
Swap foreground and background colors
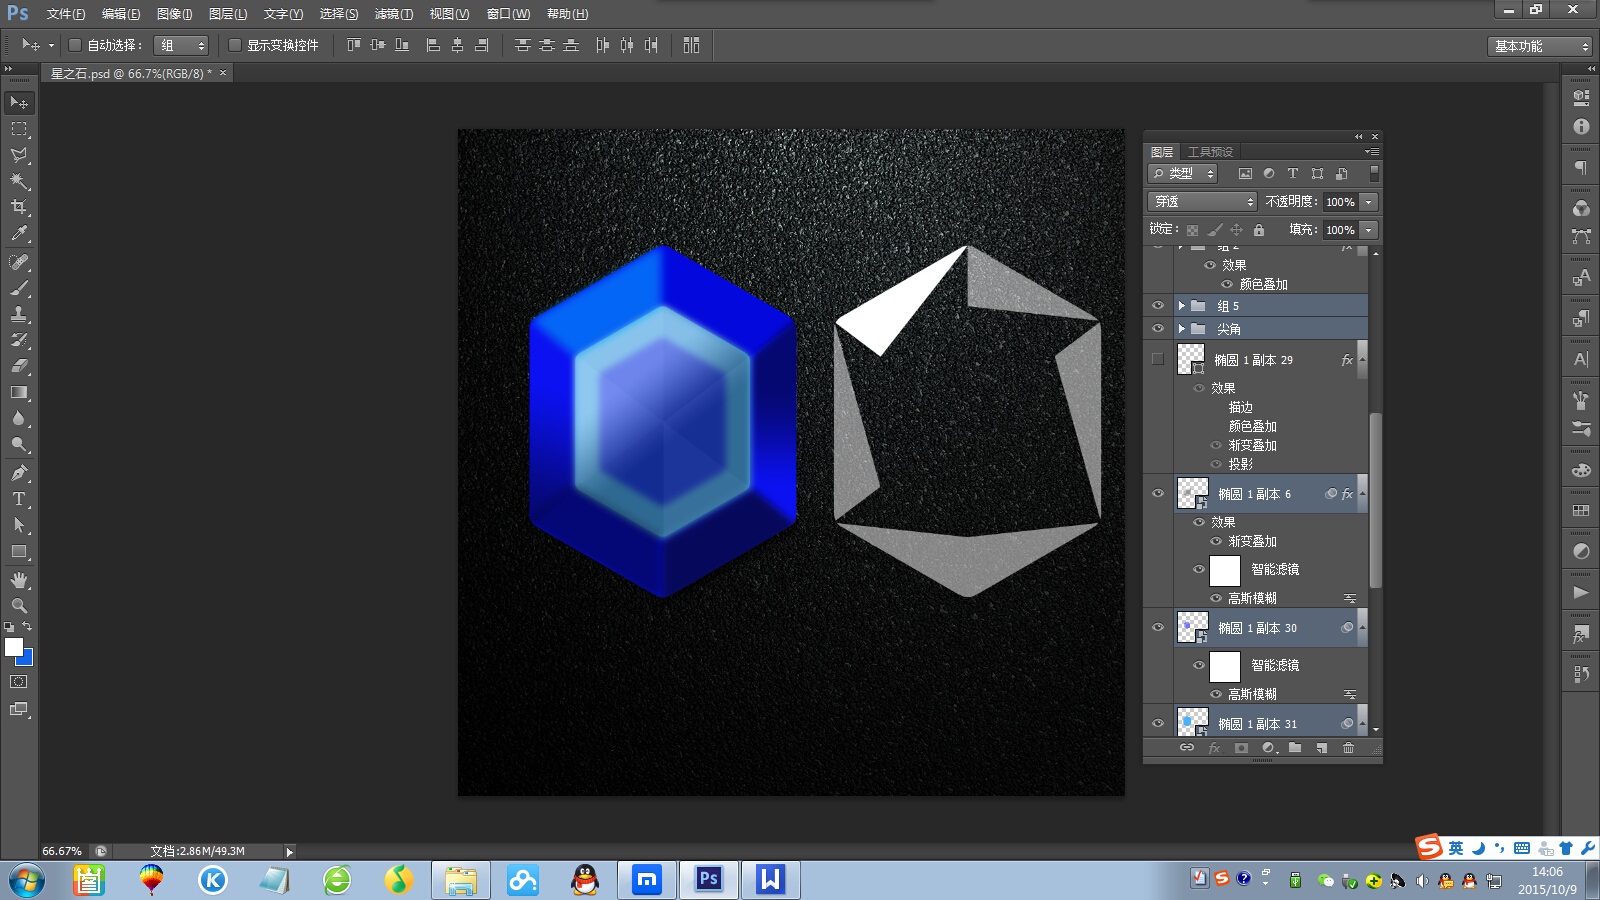[27, 627]
